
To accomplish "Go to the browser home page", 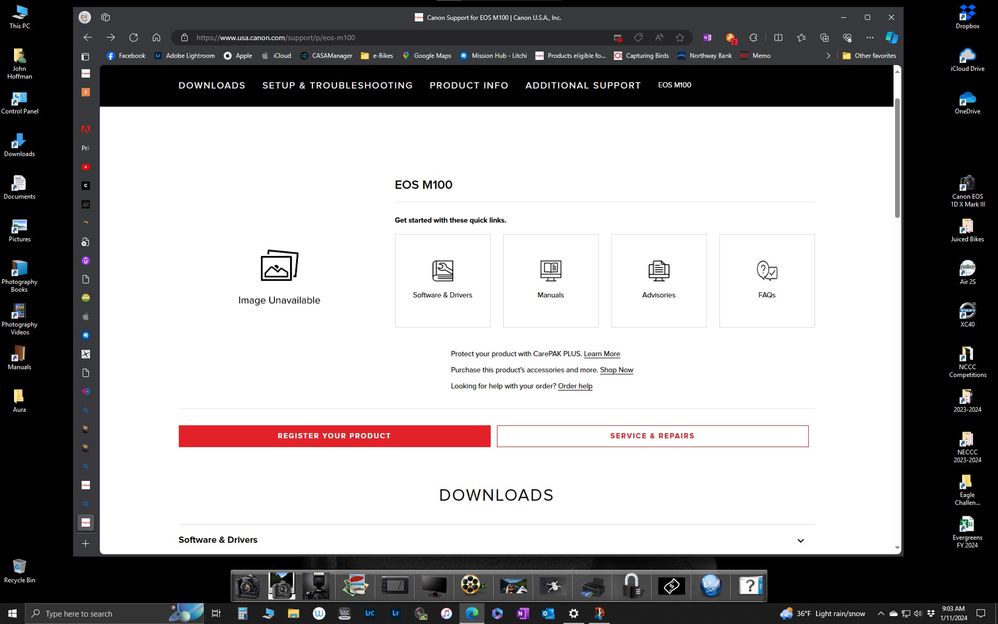I will [156, 37].
